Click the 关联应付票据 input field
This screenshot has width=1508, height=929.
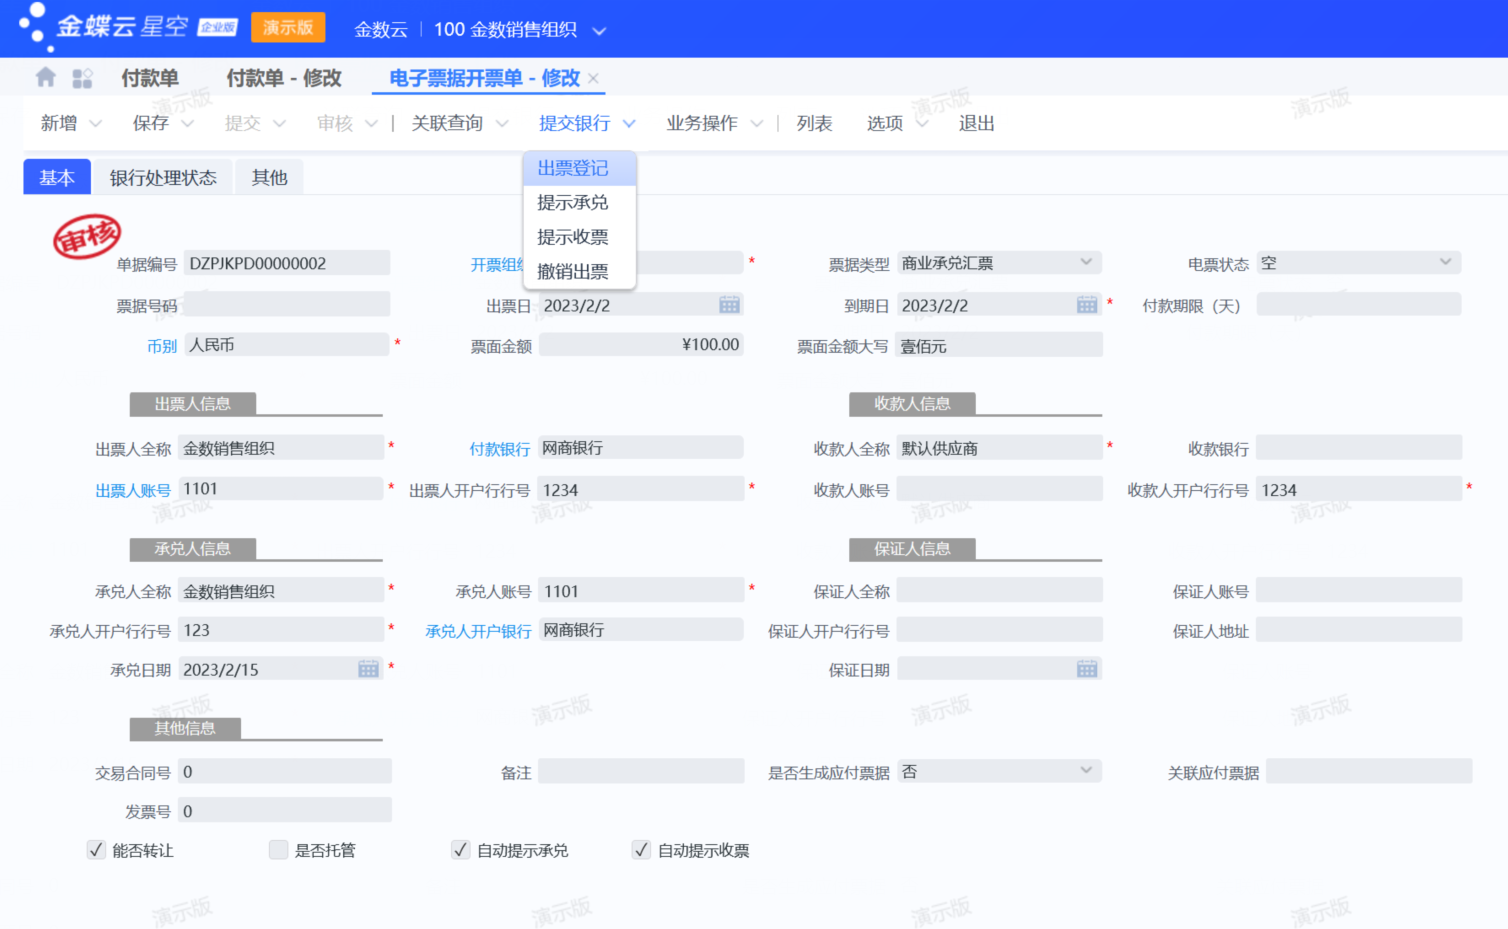point(1369,771)
